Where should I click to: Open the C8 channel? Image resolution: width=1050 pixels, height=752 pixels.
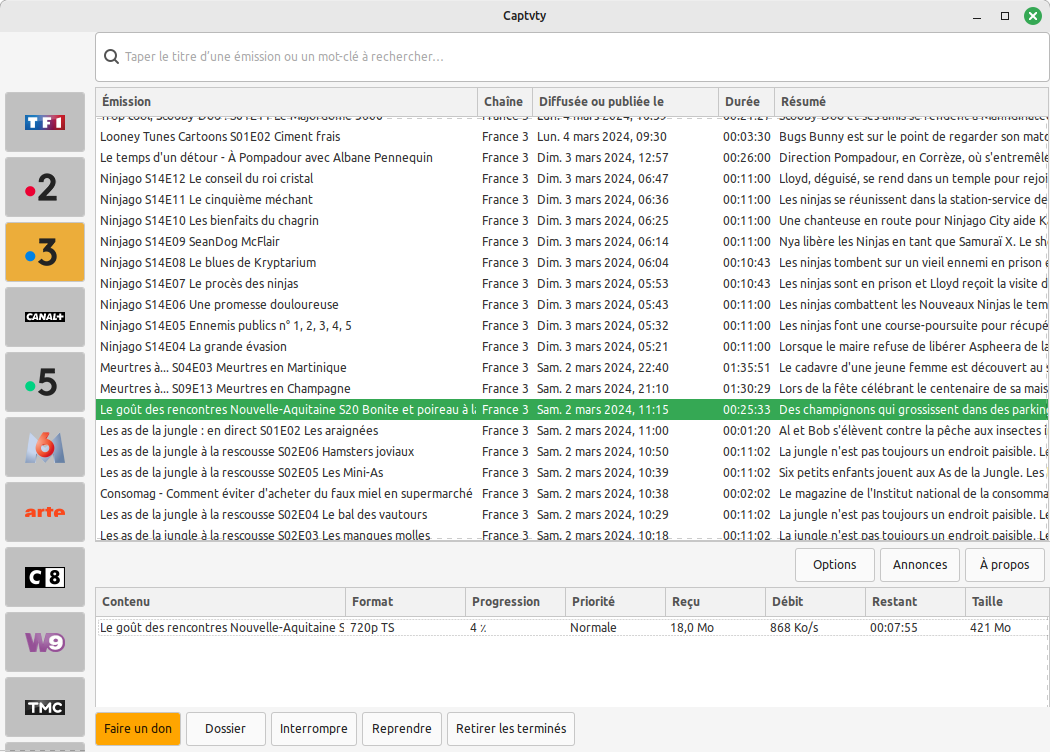(45, 577)
